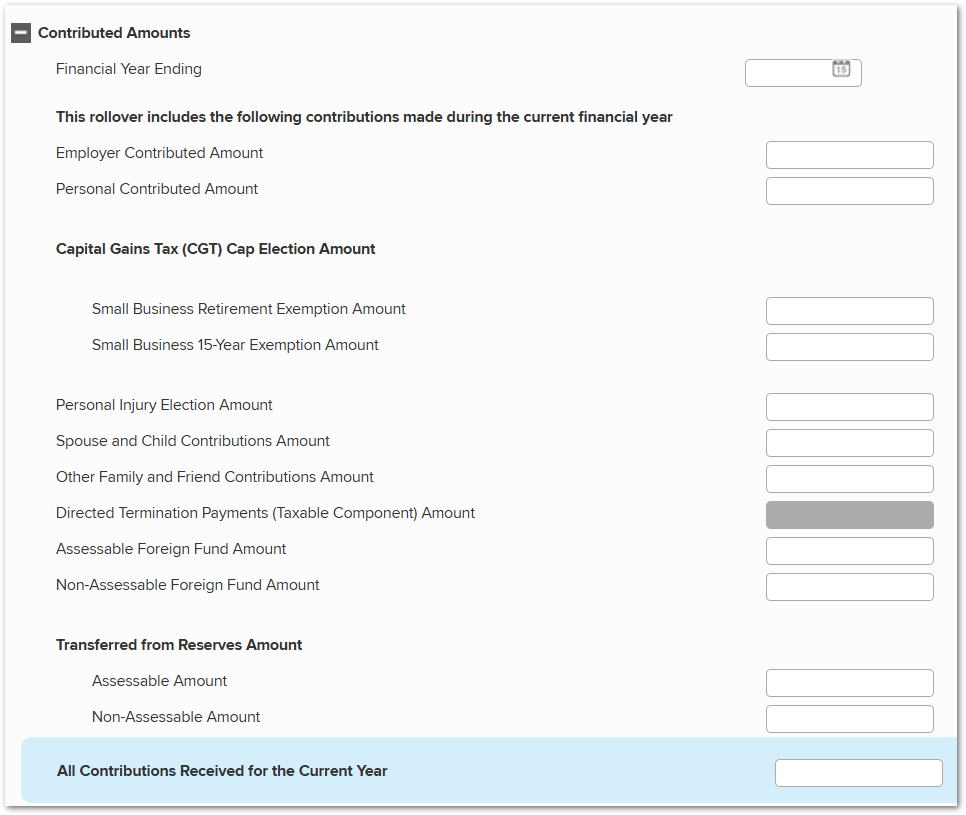Image resolution: width=966 pixels, height=815 pixels.
Task: Focus the All Contributions Received for Current Year field
Action: coord(859,773)
